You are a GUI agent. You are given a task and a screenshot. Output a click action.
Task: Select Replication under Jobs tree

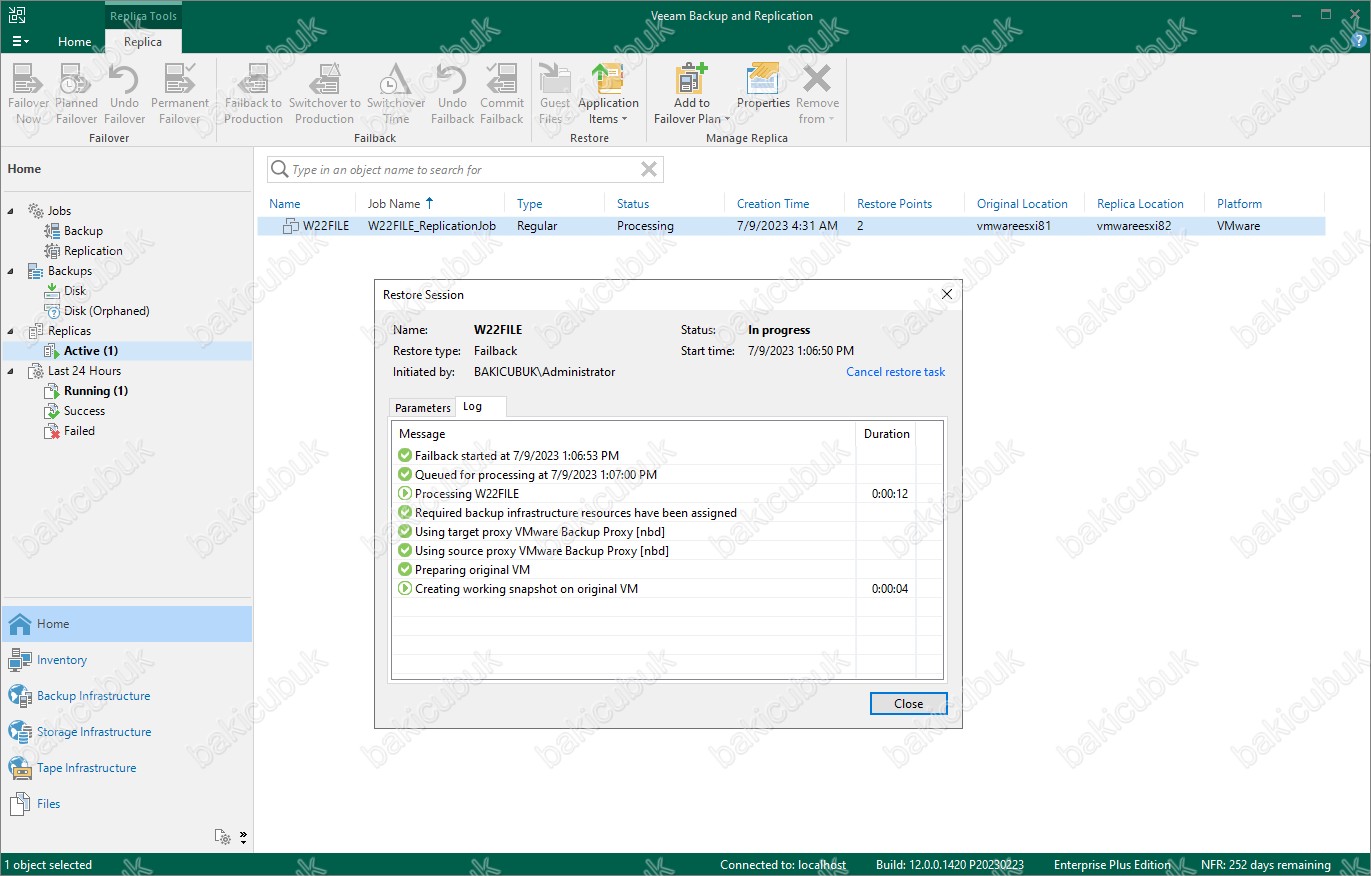click(93, 251)
